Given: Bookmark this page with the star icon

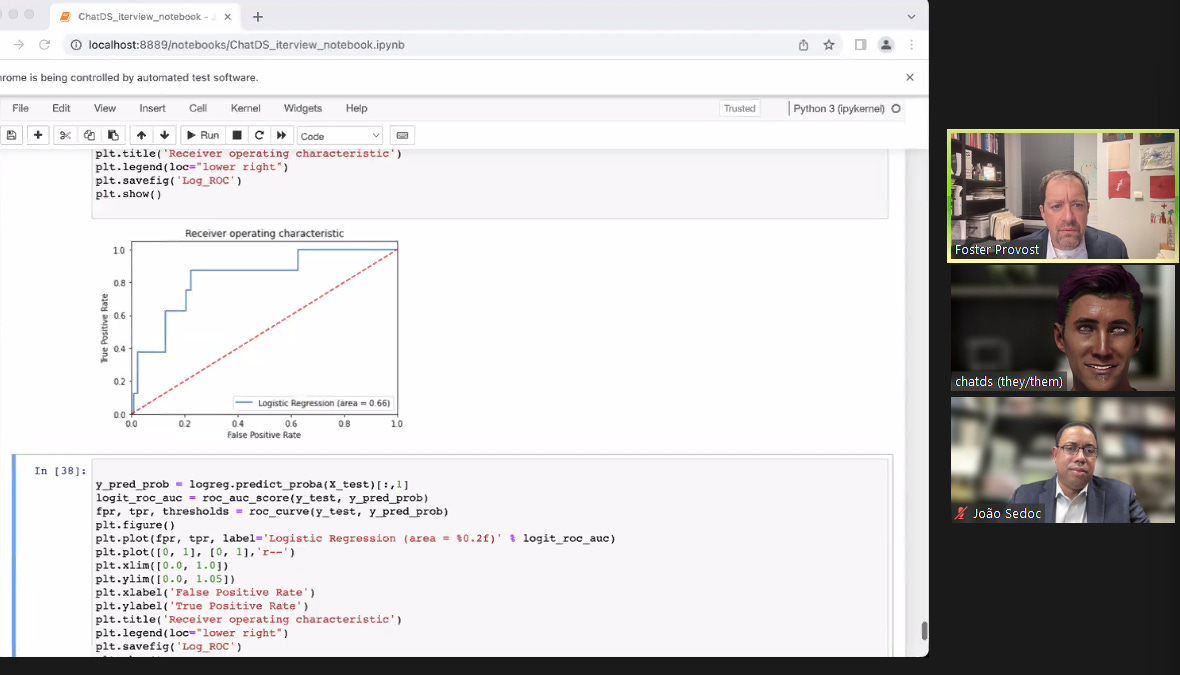Looking at the screenshot, I should pyautogui.click(x=829, y=45).
